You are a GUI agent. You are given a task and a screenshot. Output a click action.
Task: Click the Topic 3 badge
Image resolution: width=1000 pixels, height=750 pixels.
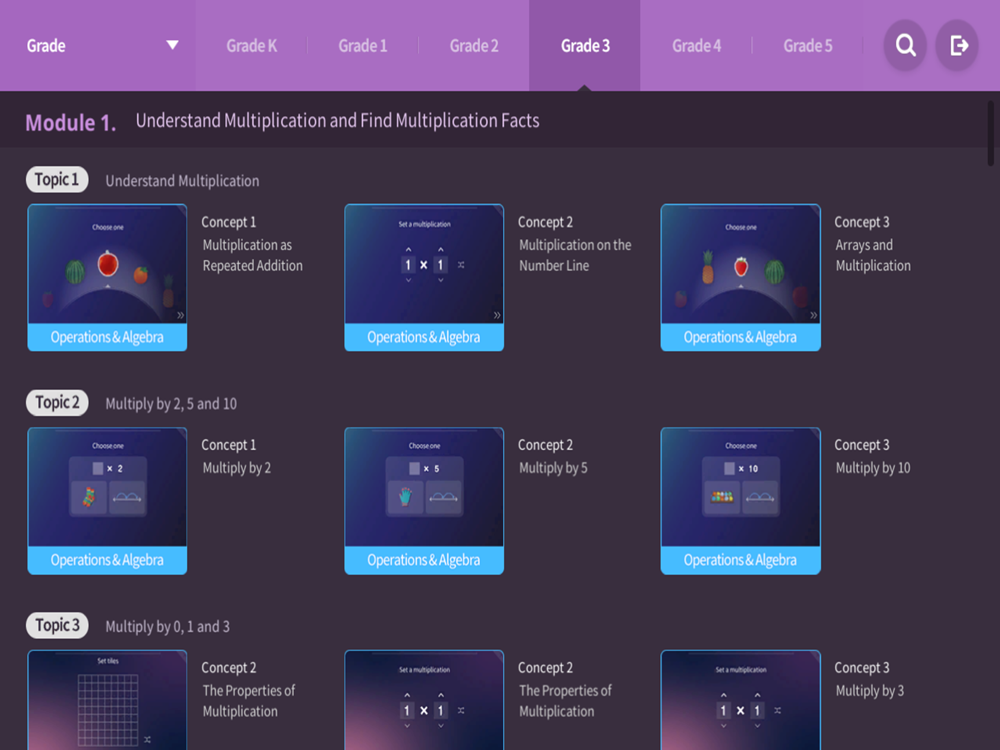[x=57, y=626]
